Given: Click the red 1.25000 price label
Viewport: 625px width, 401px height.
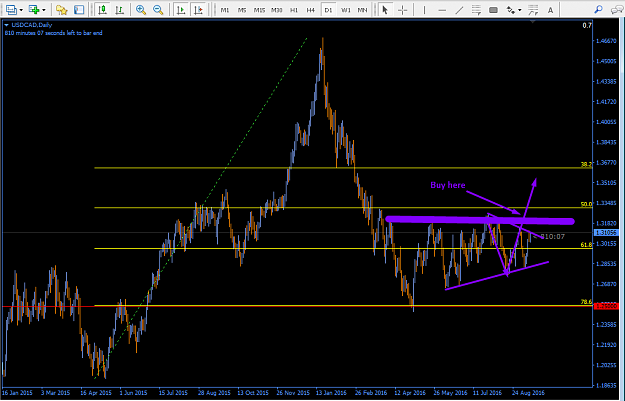Looking at the screenshot, I should [606, 306].
